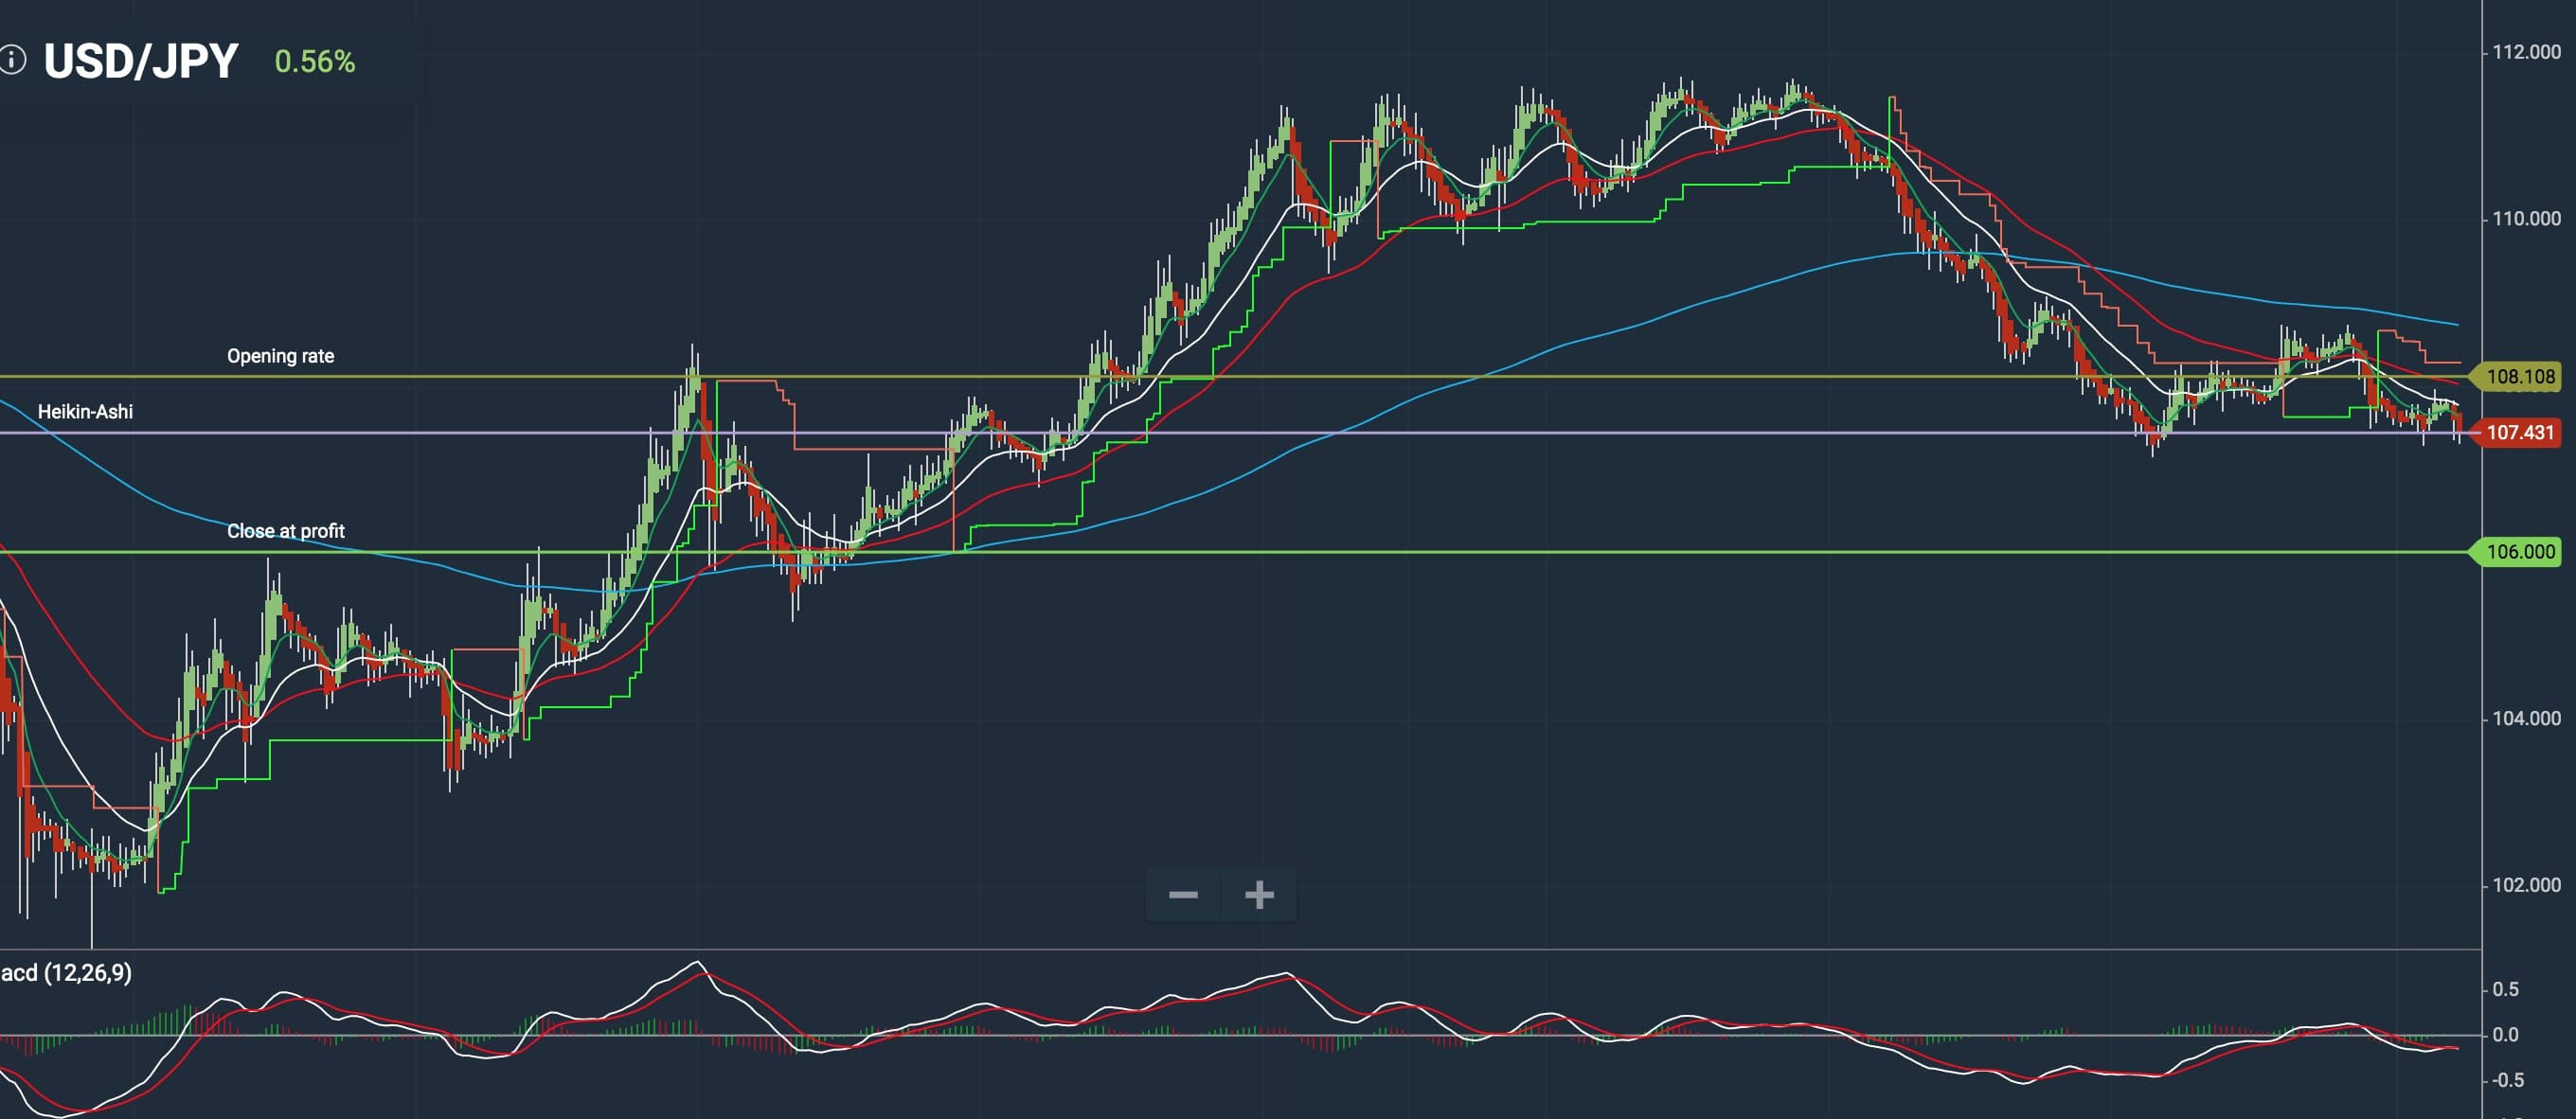Screen dimensions: 2576x1119
Task: Click the 102.000 price axis label
Action: click(2527, 885)
